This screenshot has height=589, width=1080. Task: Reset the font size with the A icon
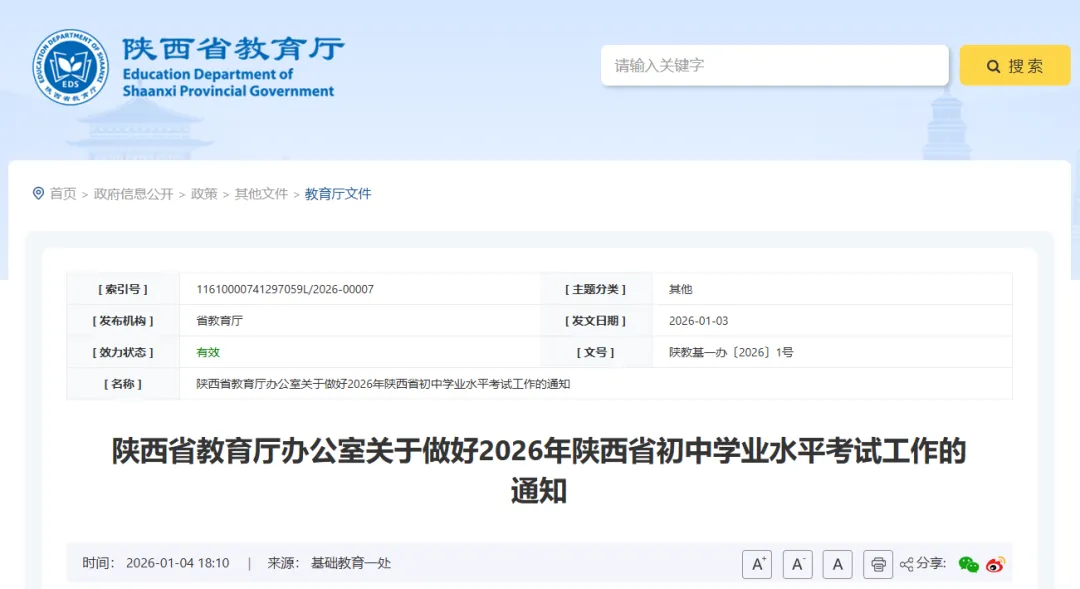coord(837,564)
